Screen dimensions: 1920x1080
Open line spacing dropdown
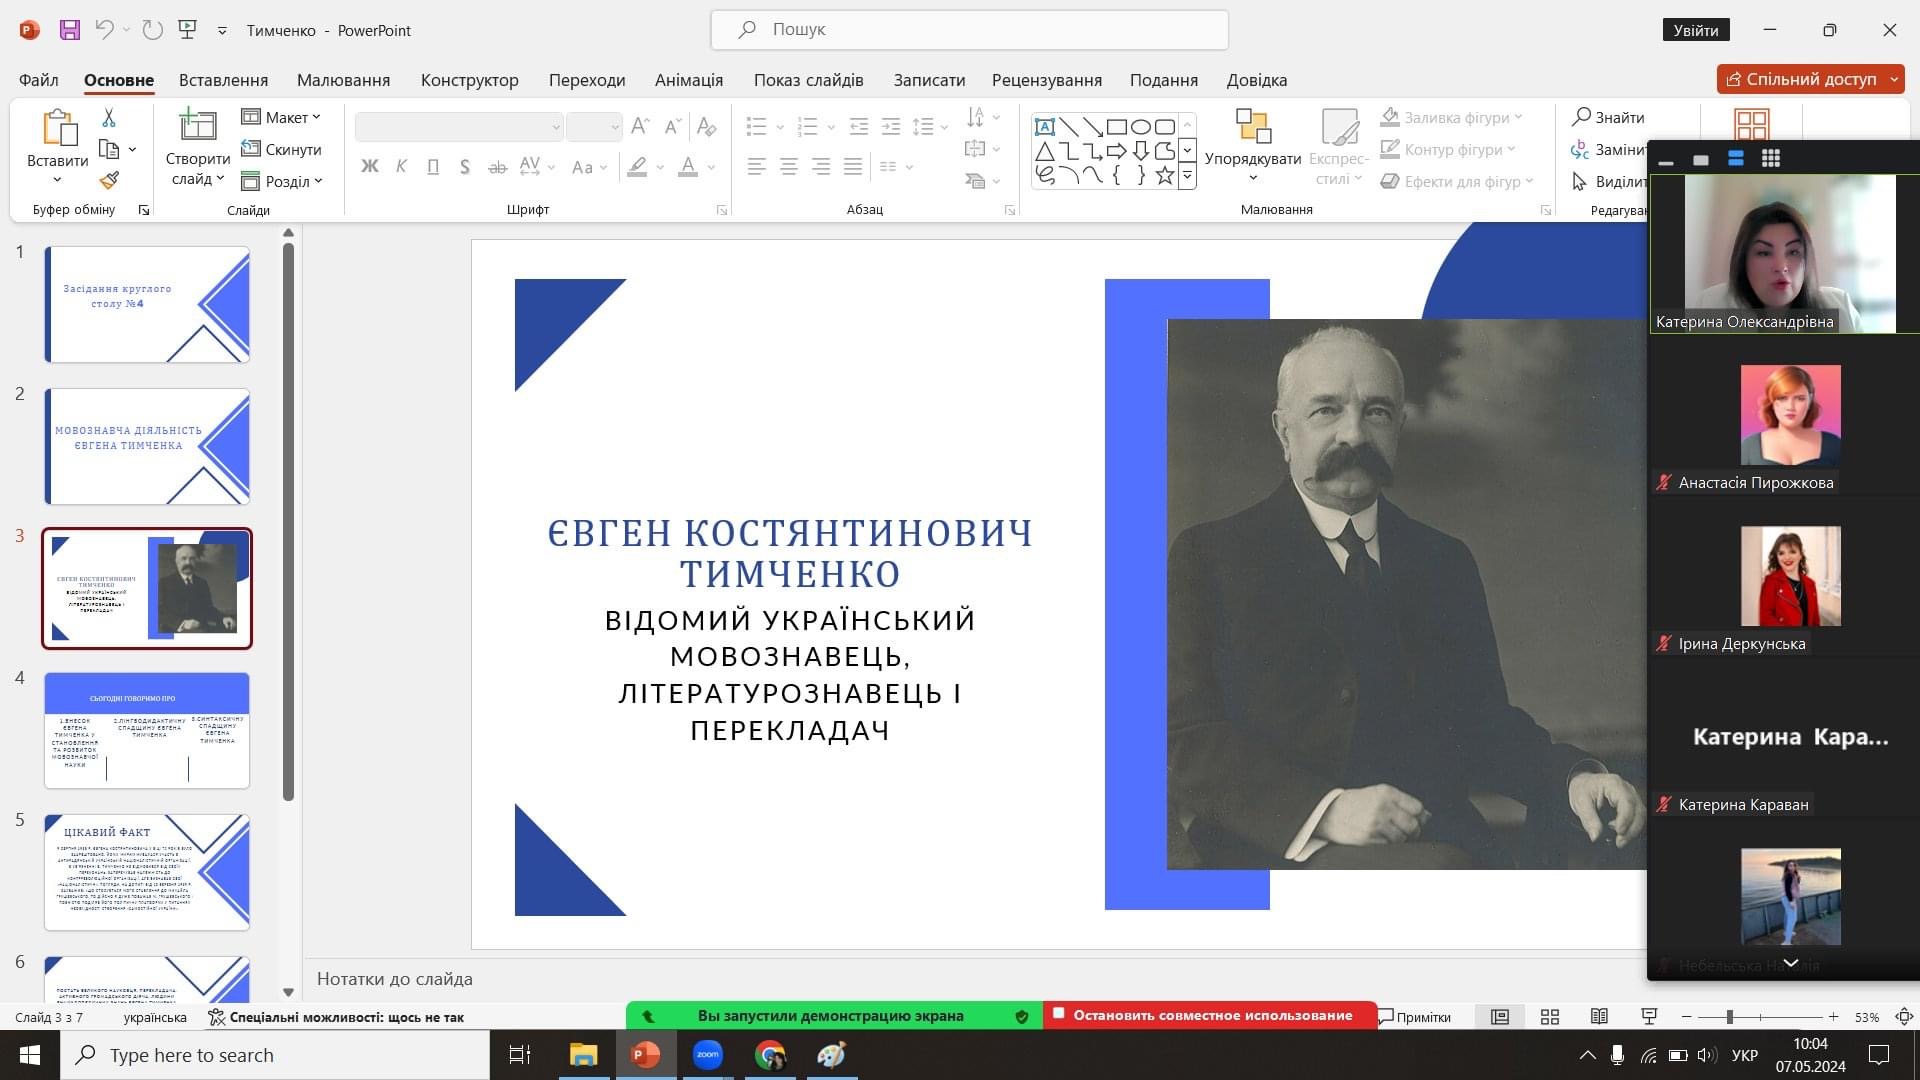(930, 126)
